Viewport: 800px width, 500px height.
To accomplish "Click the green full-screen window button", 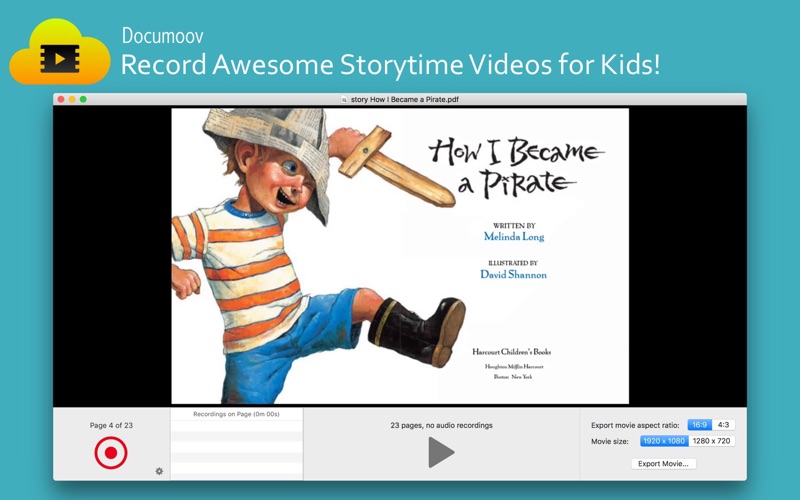I will point(83,99).
